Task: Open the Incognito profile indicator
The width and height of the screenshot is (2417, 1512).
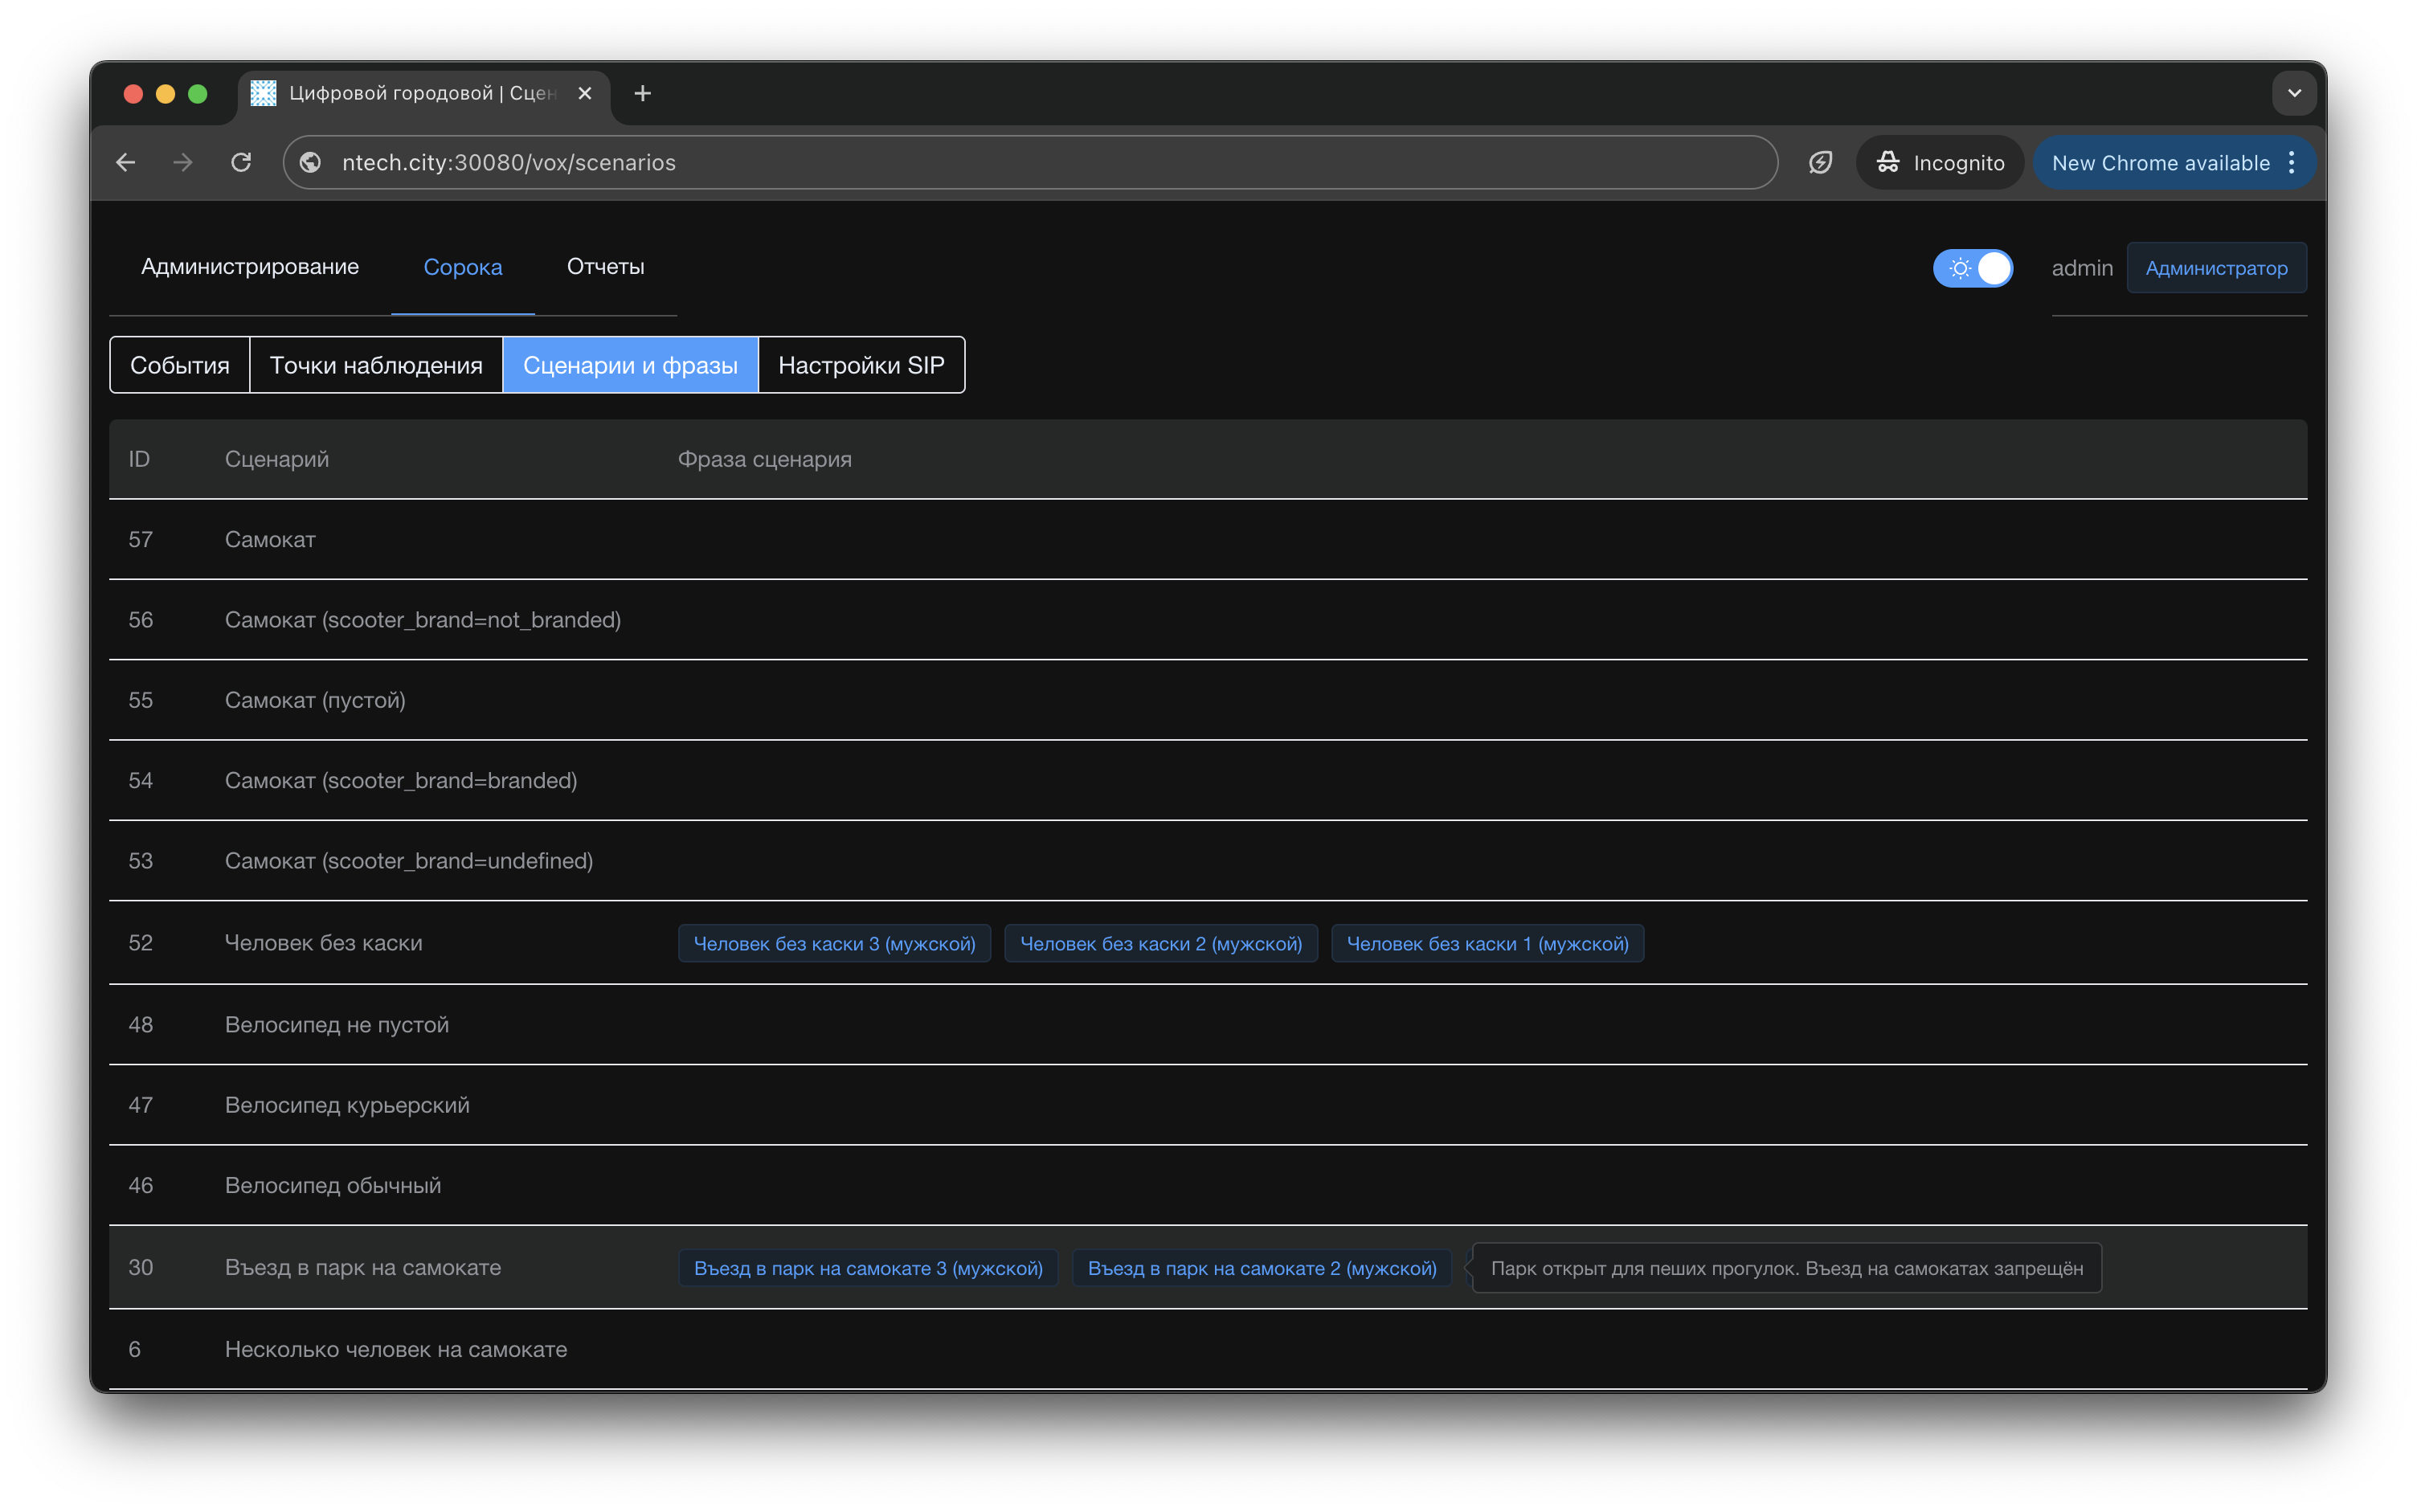Action: tap(1940, 162)
